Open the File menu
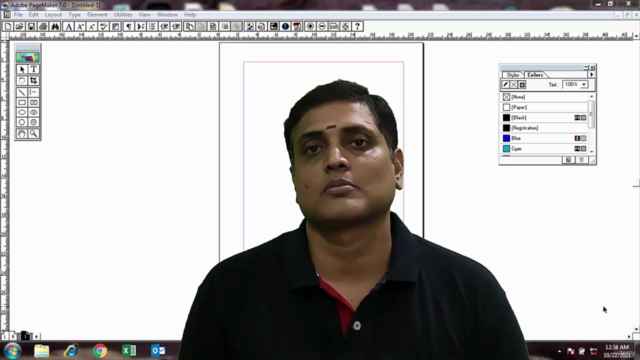 point(18,15)
